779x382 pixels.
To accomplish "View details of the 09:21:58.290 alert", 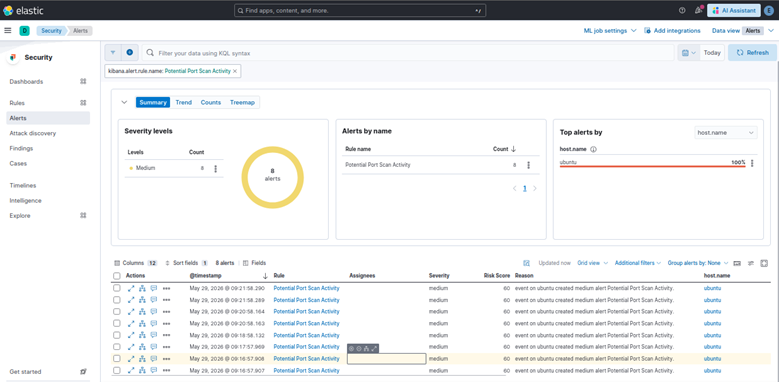I will pyautogui.click(x=131, y=288).
